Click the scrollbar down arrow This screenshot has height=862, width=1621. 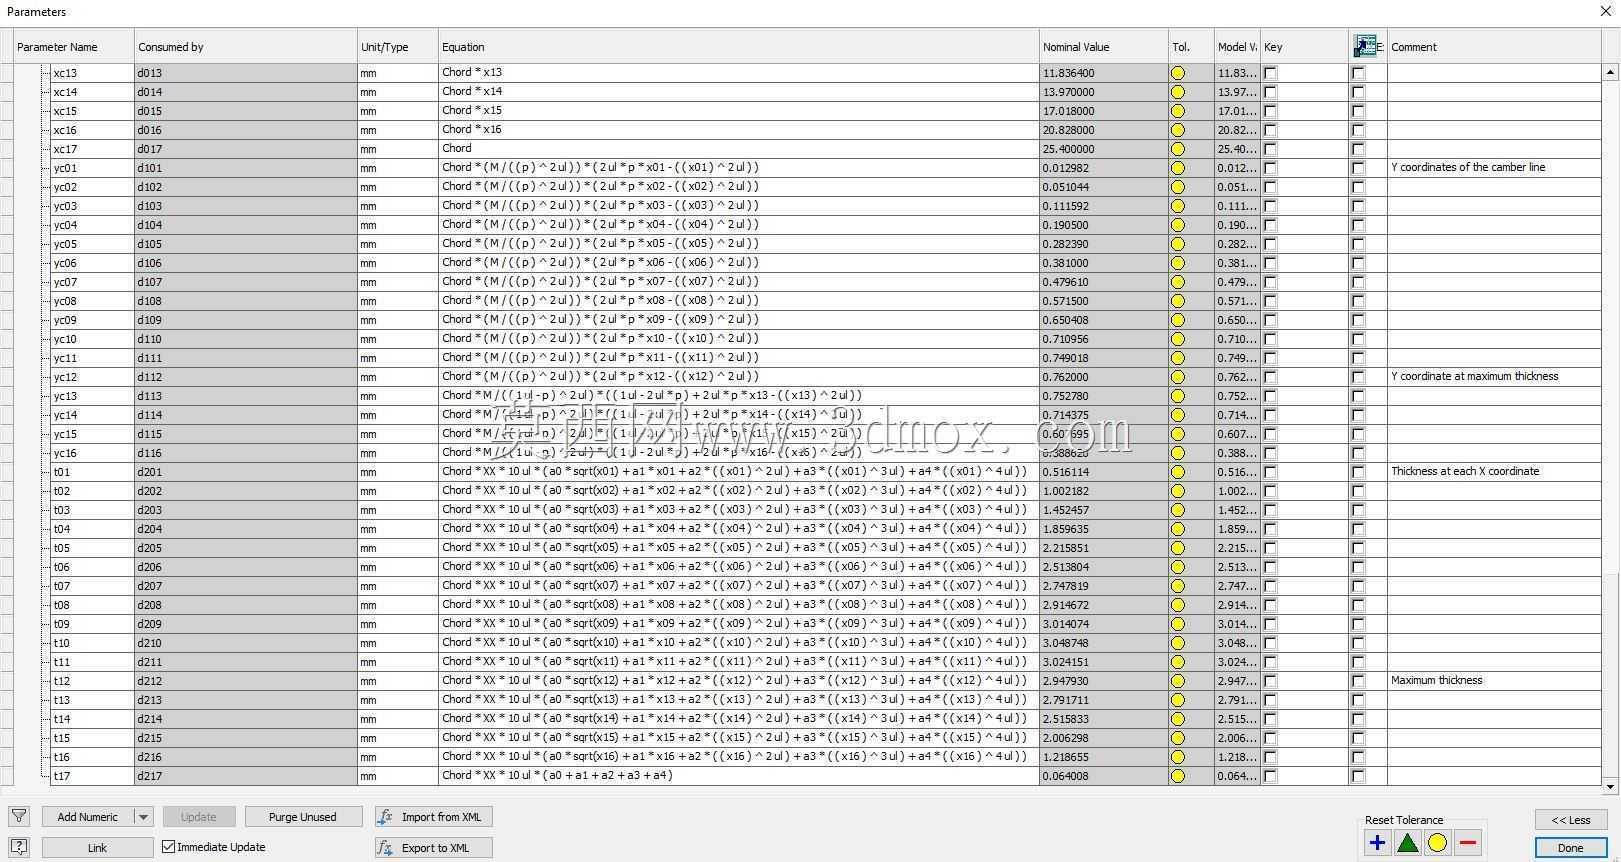pyautogui.click(x=1610, y=787)
